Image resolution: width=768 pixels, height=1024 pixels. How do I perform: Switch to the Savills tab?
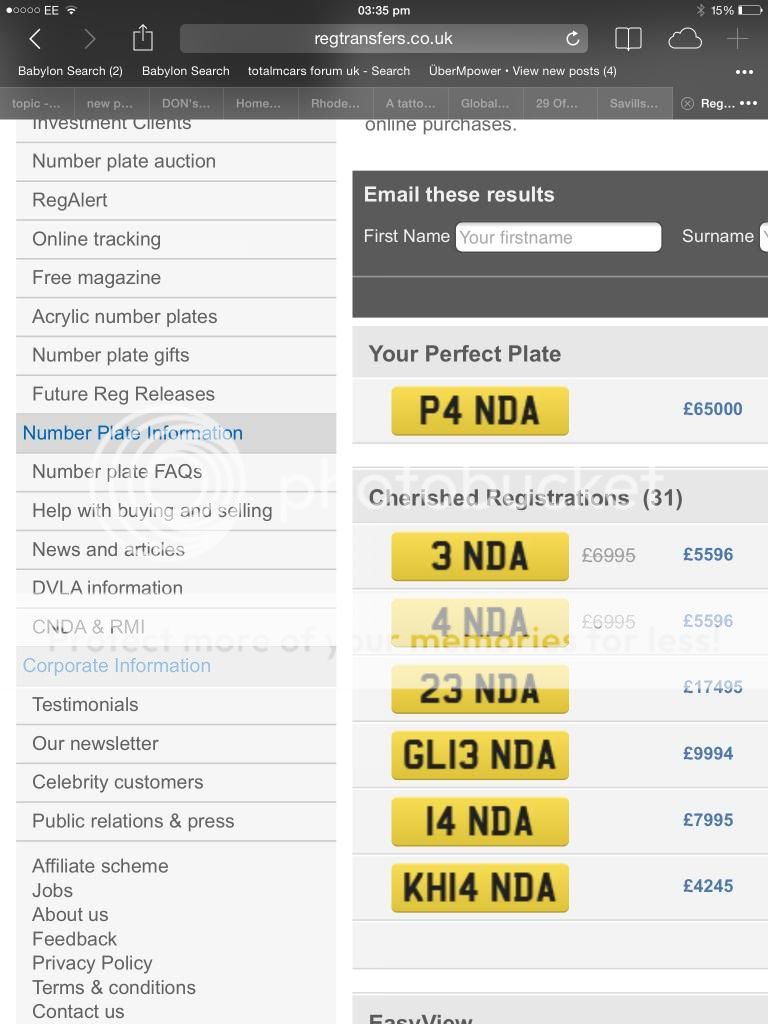(x=633, y=103)
